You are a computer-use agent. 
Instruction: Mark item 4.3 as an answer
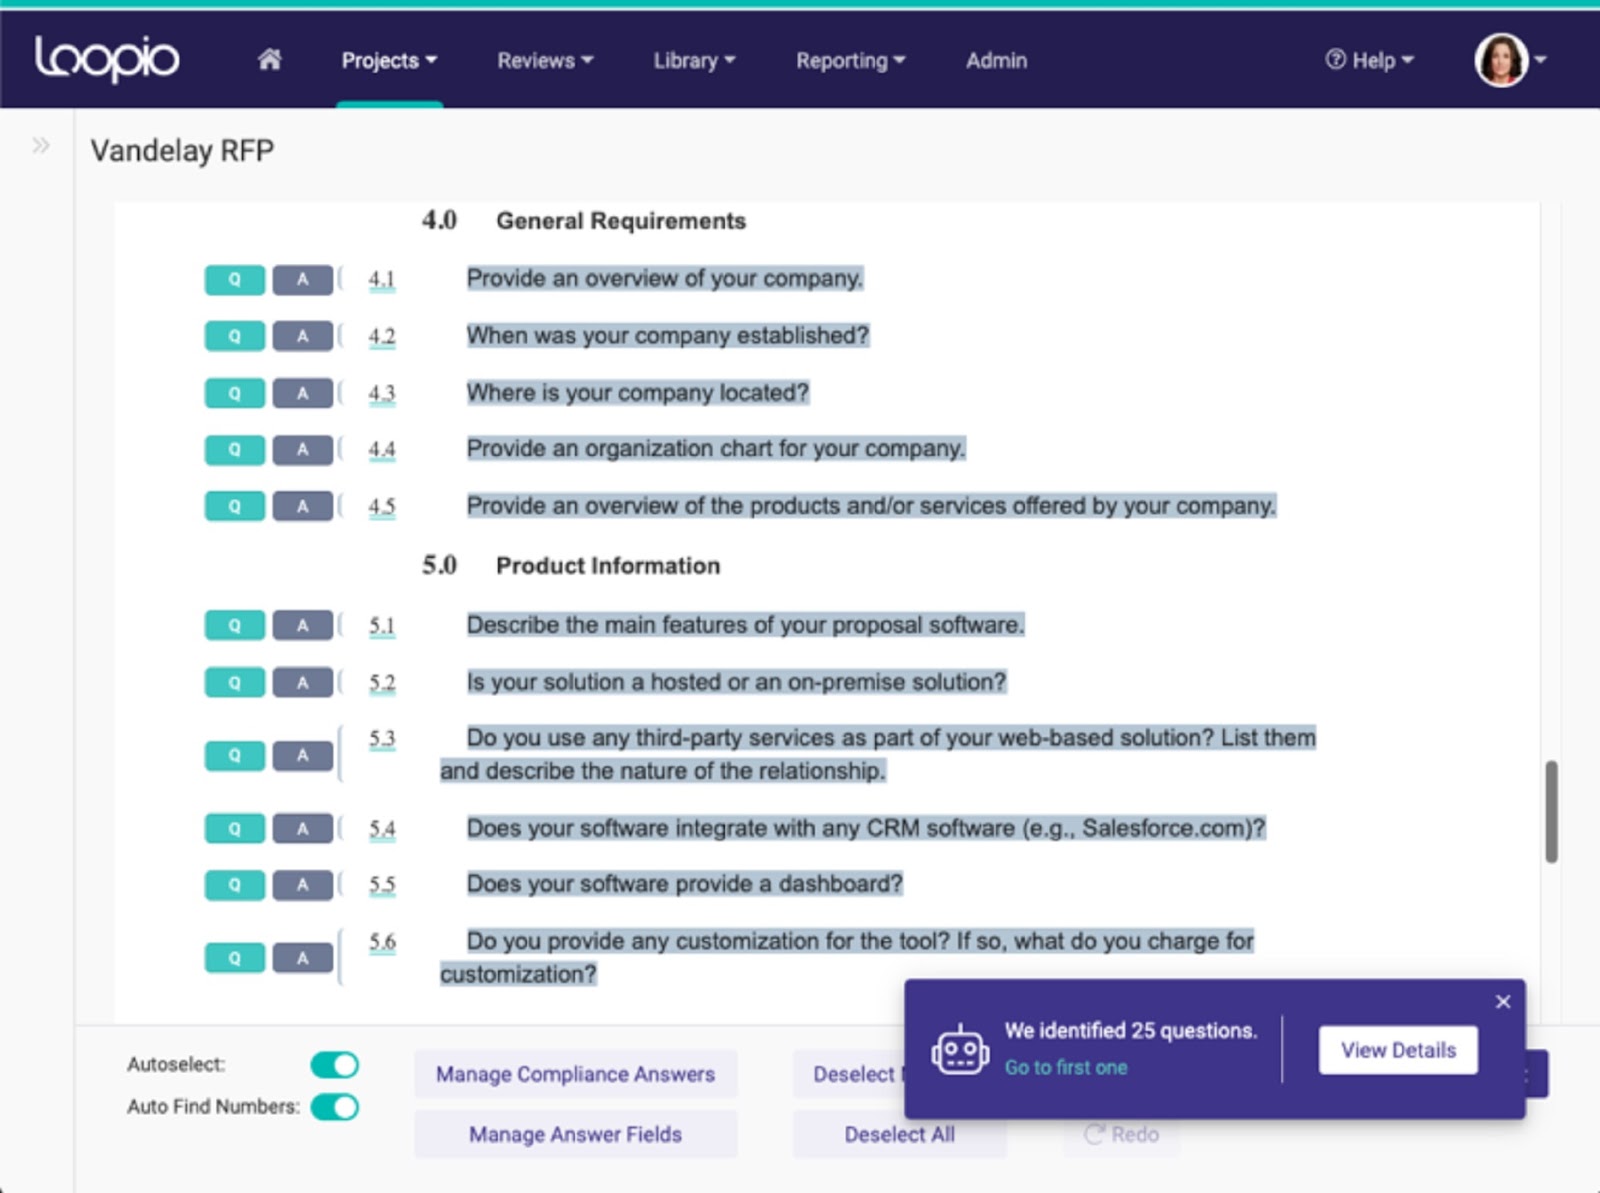302,394
